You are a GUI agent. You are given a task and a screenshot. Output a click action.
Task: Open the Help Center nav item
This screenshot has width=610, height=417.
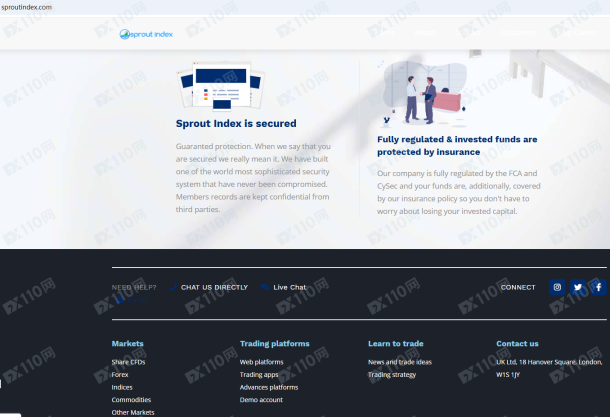click(577, 33)
